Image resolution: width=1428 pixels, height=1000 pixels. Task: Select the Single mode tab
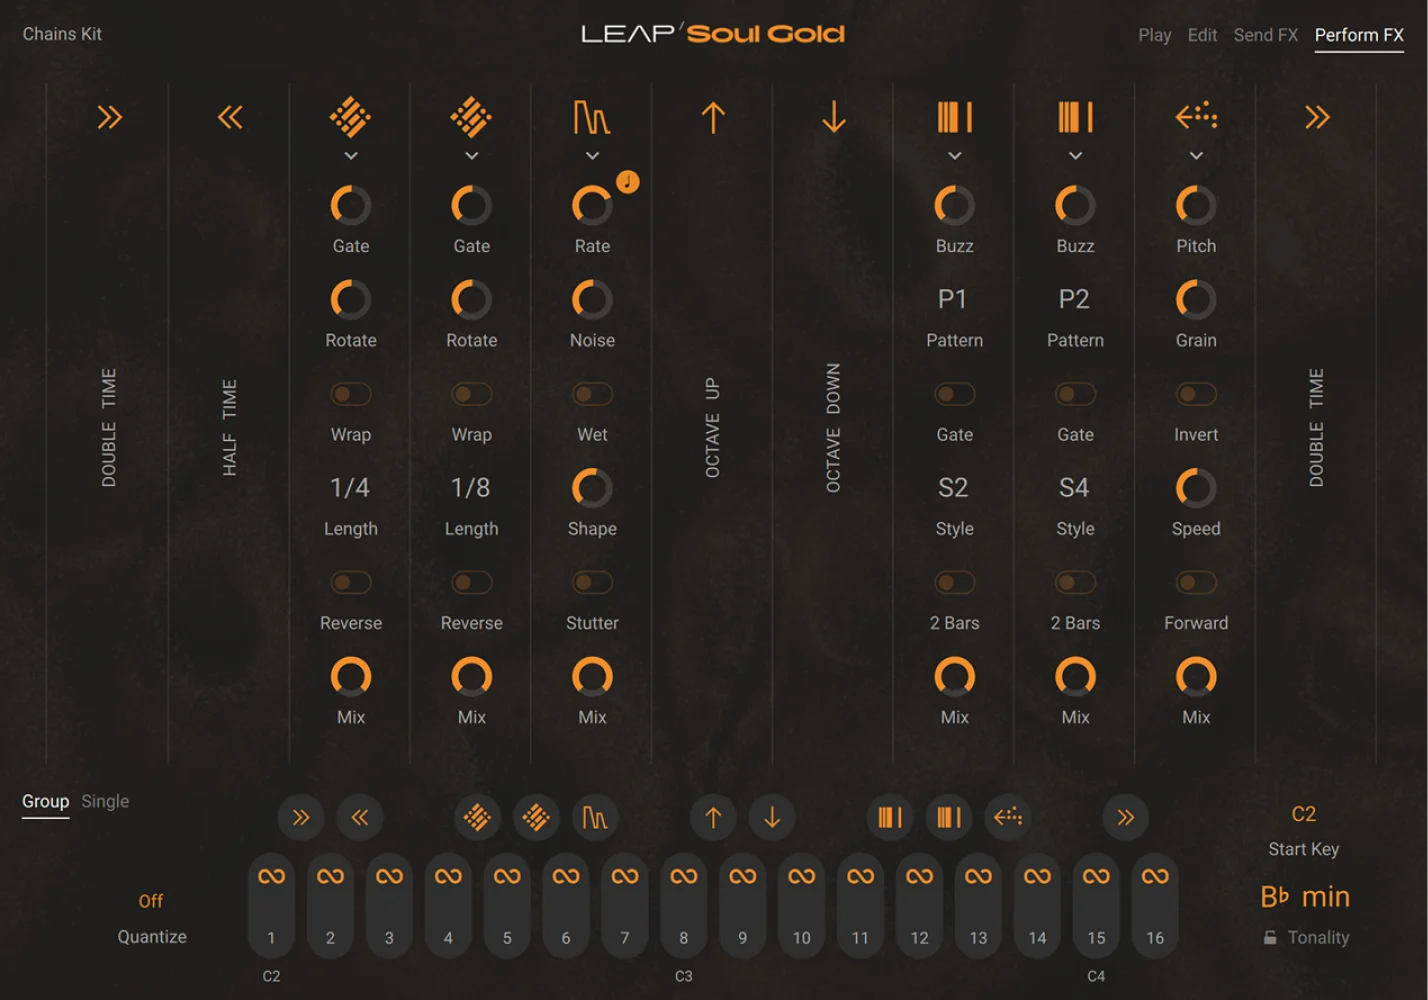point(105,801)
